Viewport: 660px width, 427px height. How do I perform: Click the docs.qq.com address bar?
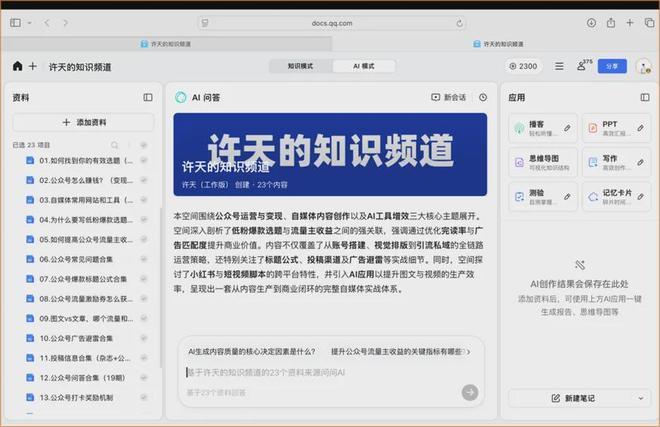click(x=332, y=23)
